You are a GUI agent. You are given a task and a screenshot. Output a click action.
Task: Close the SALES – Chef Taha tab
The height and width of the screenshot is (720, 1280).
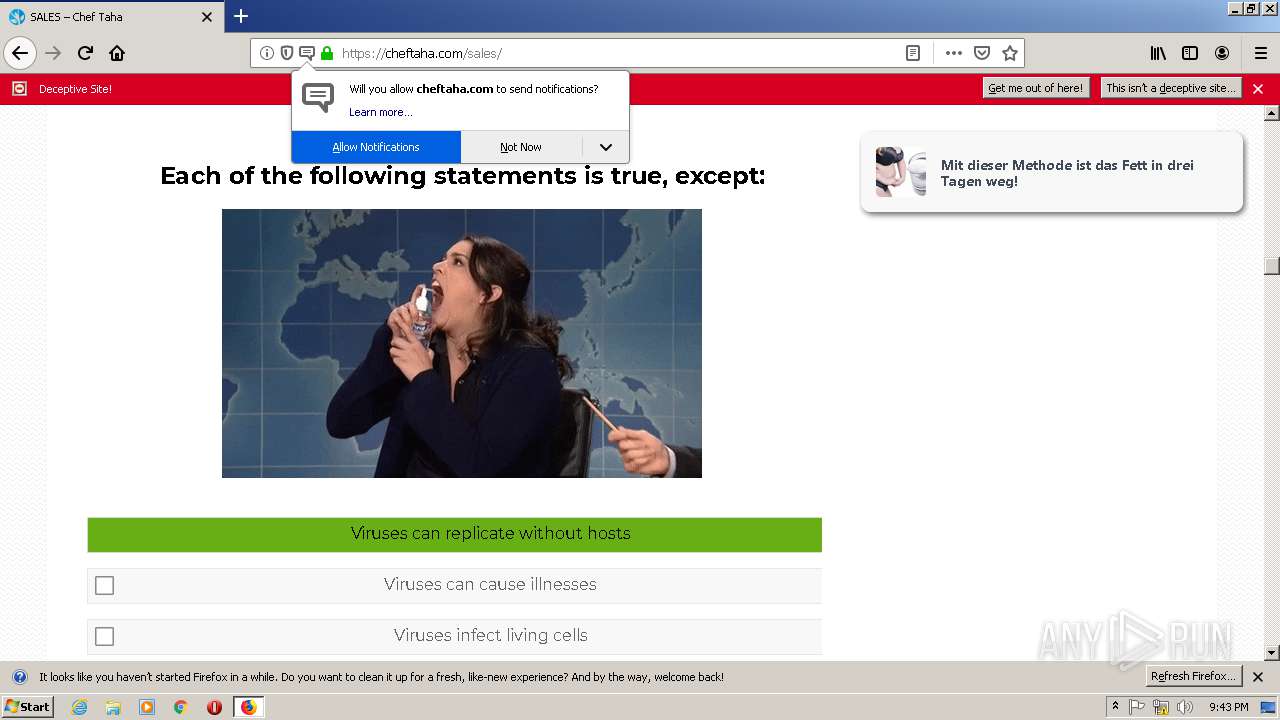[207, 17]
